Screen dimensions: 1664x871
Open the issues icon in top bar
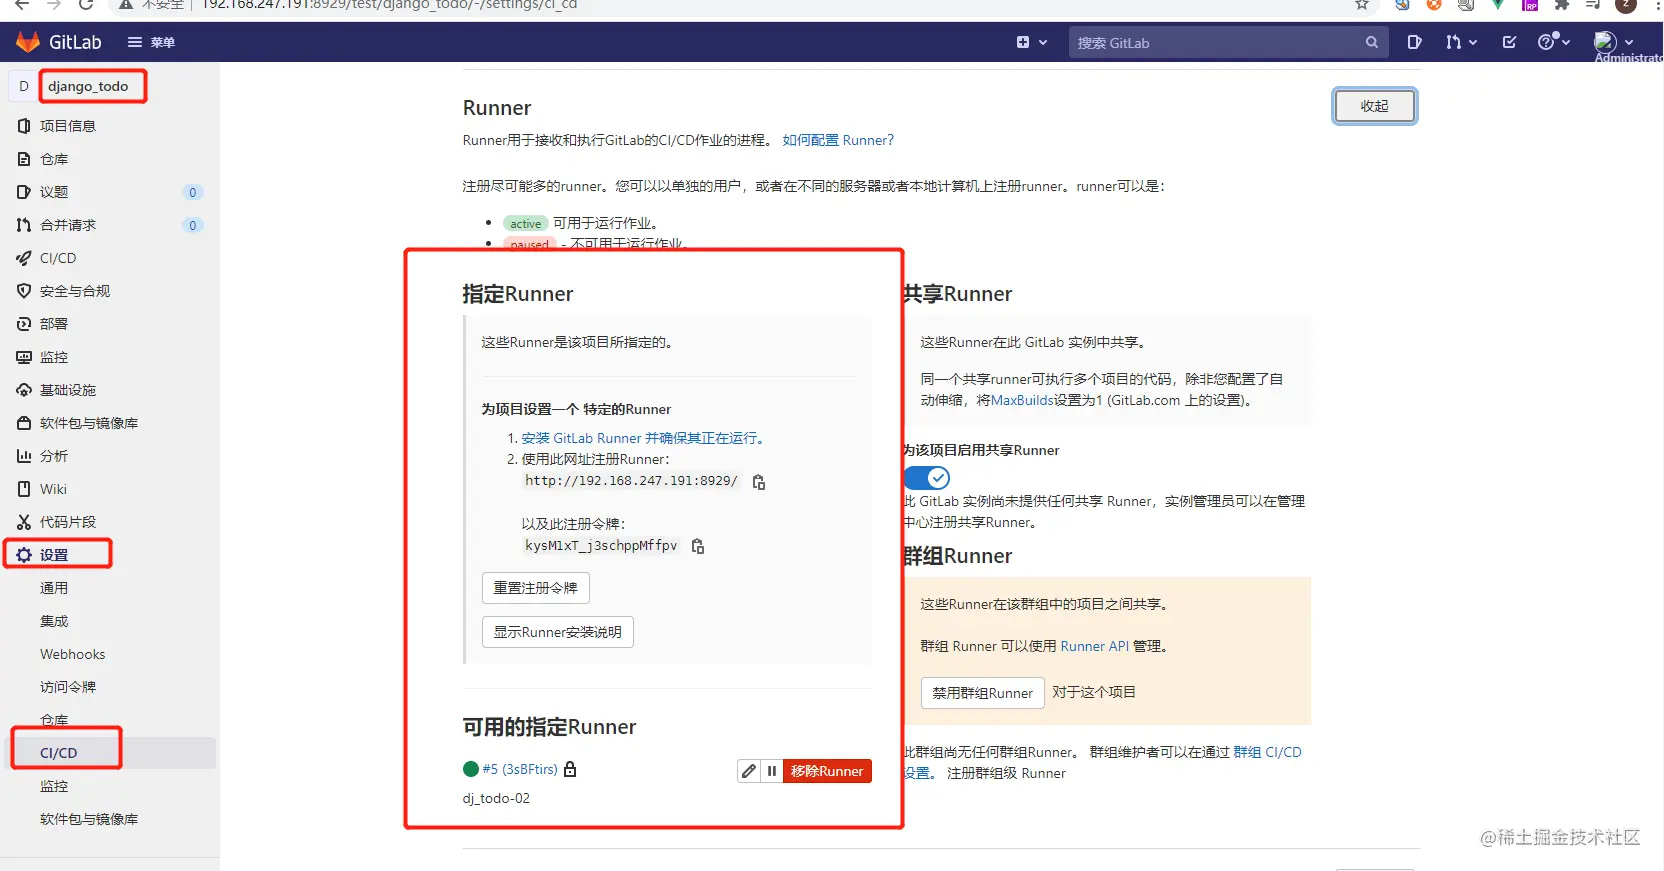pos(1414,42)
